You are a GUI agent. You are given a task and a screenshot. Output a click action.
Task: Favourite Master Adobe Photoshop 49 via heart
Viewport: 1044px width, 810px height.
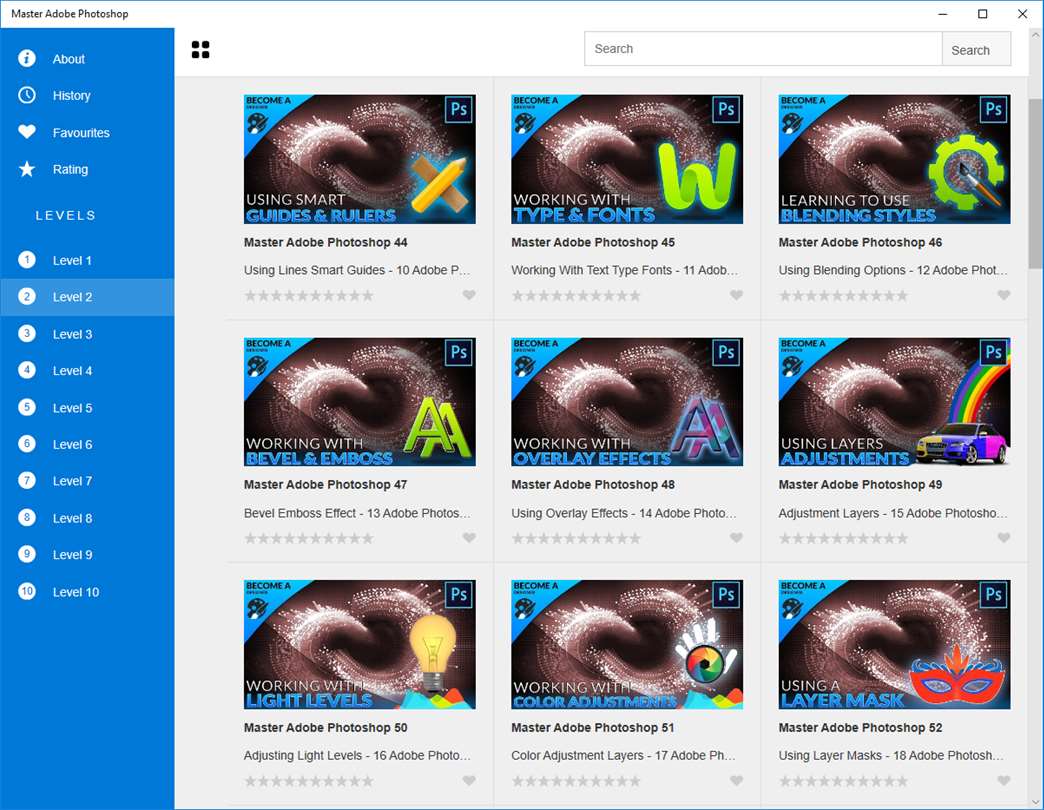(1004, 538)
